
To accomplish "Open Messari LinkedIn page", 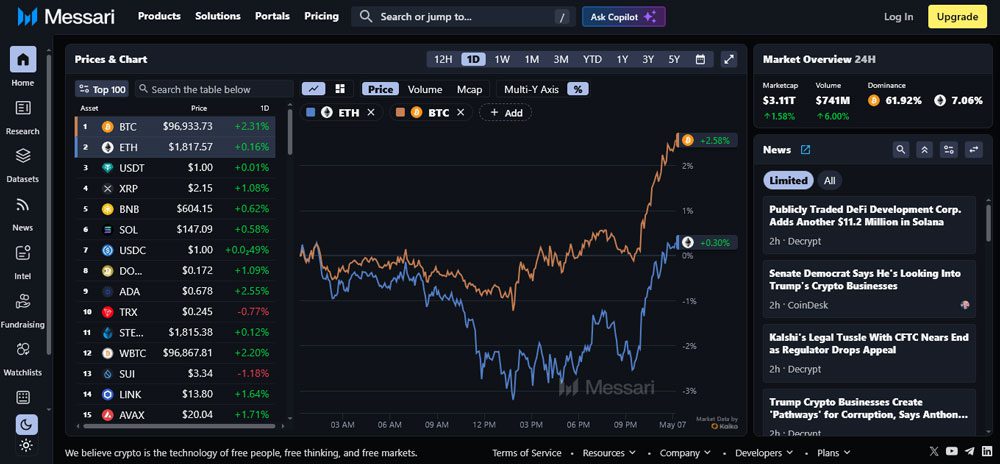I will point(987,451).
